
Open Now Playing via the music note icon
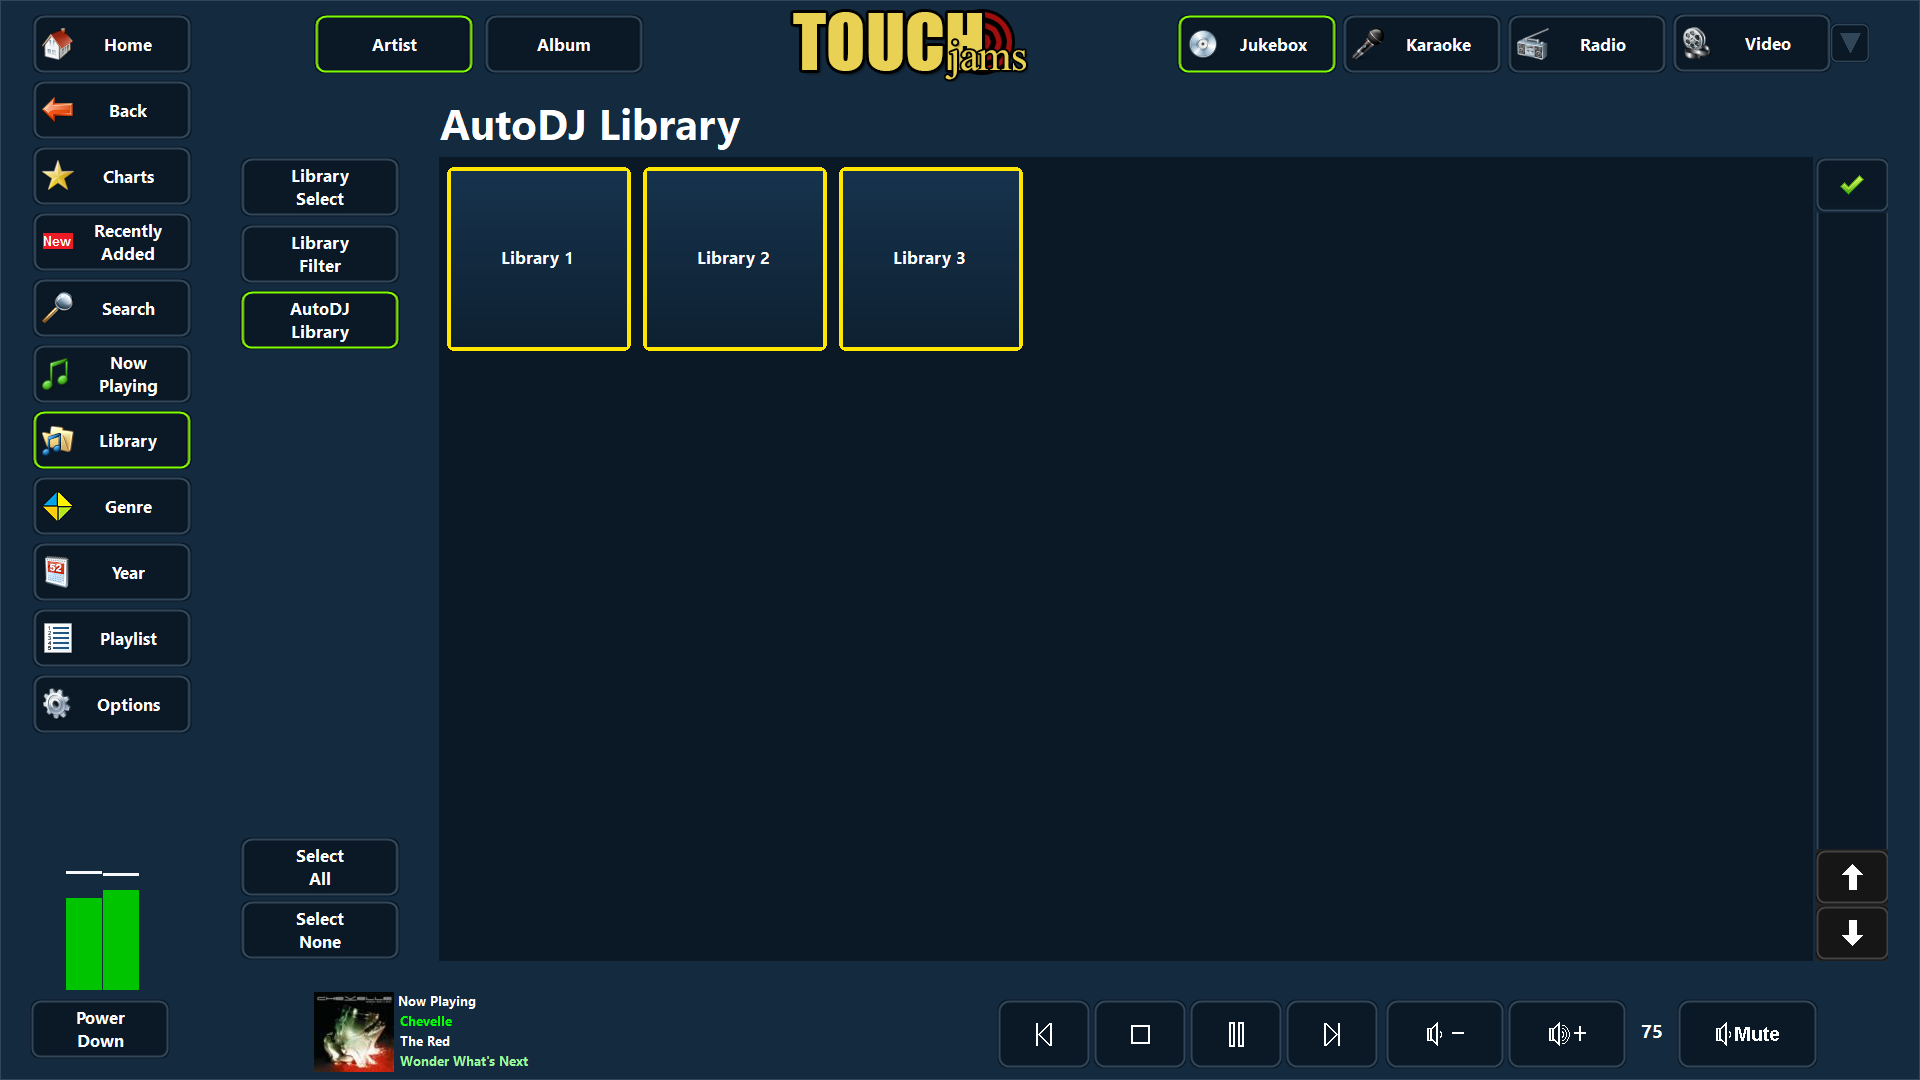[x=56, y=374]
